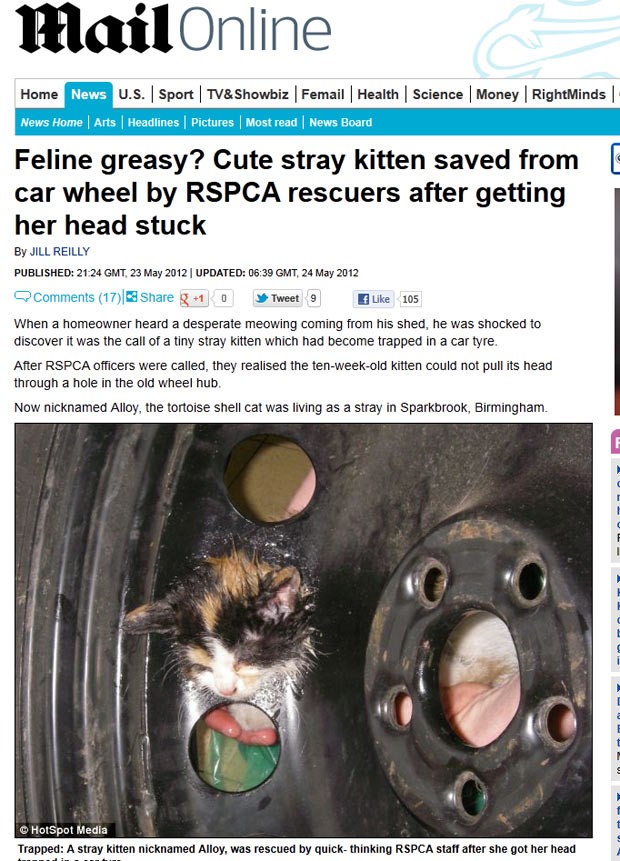
Task: Click the Comments speech bubble icon
Action: pos(23,297)
